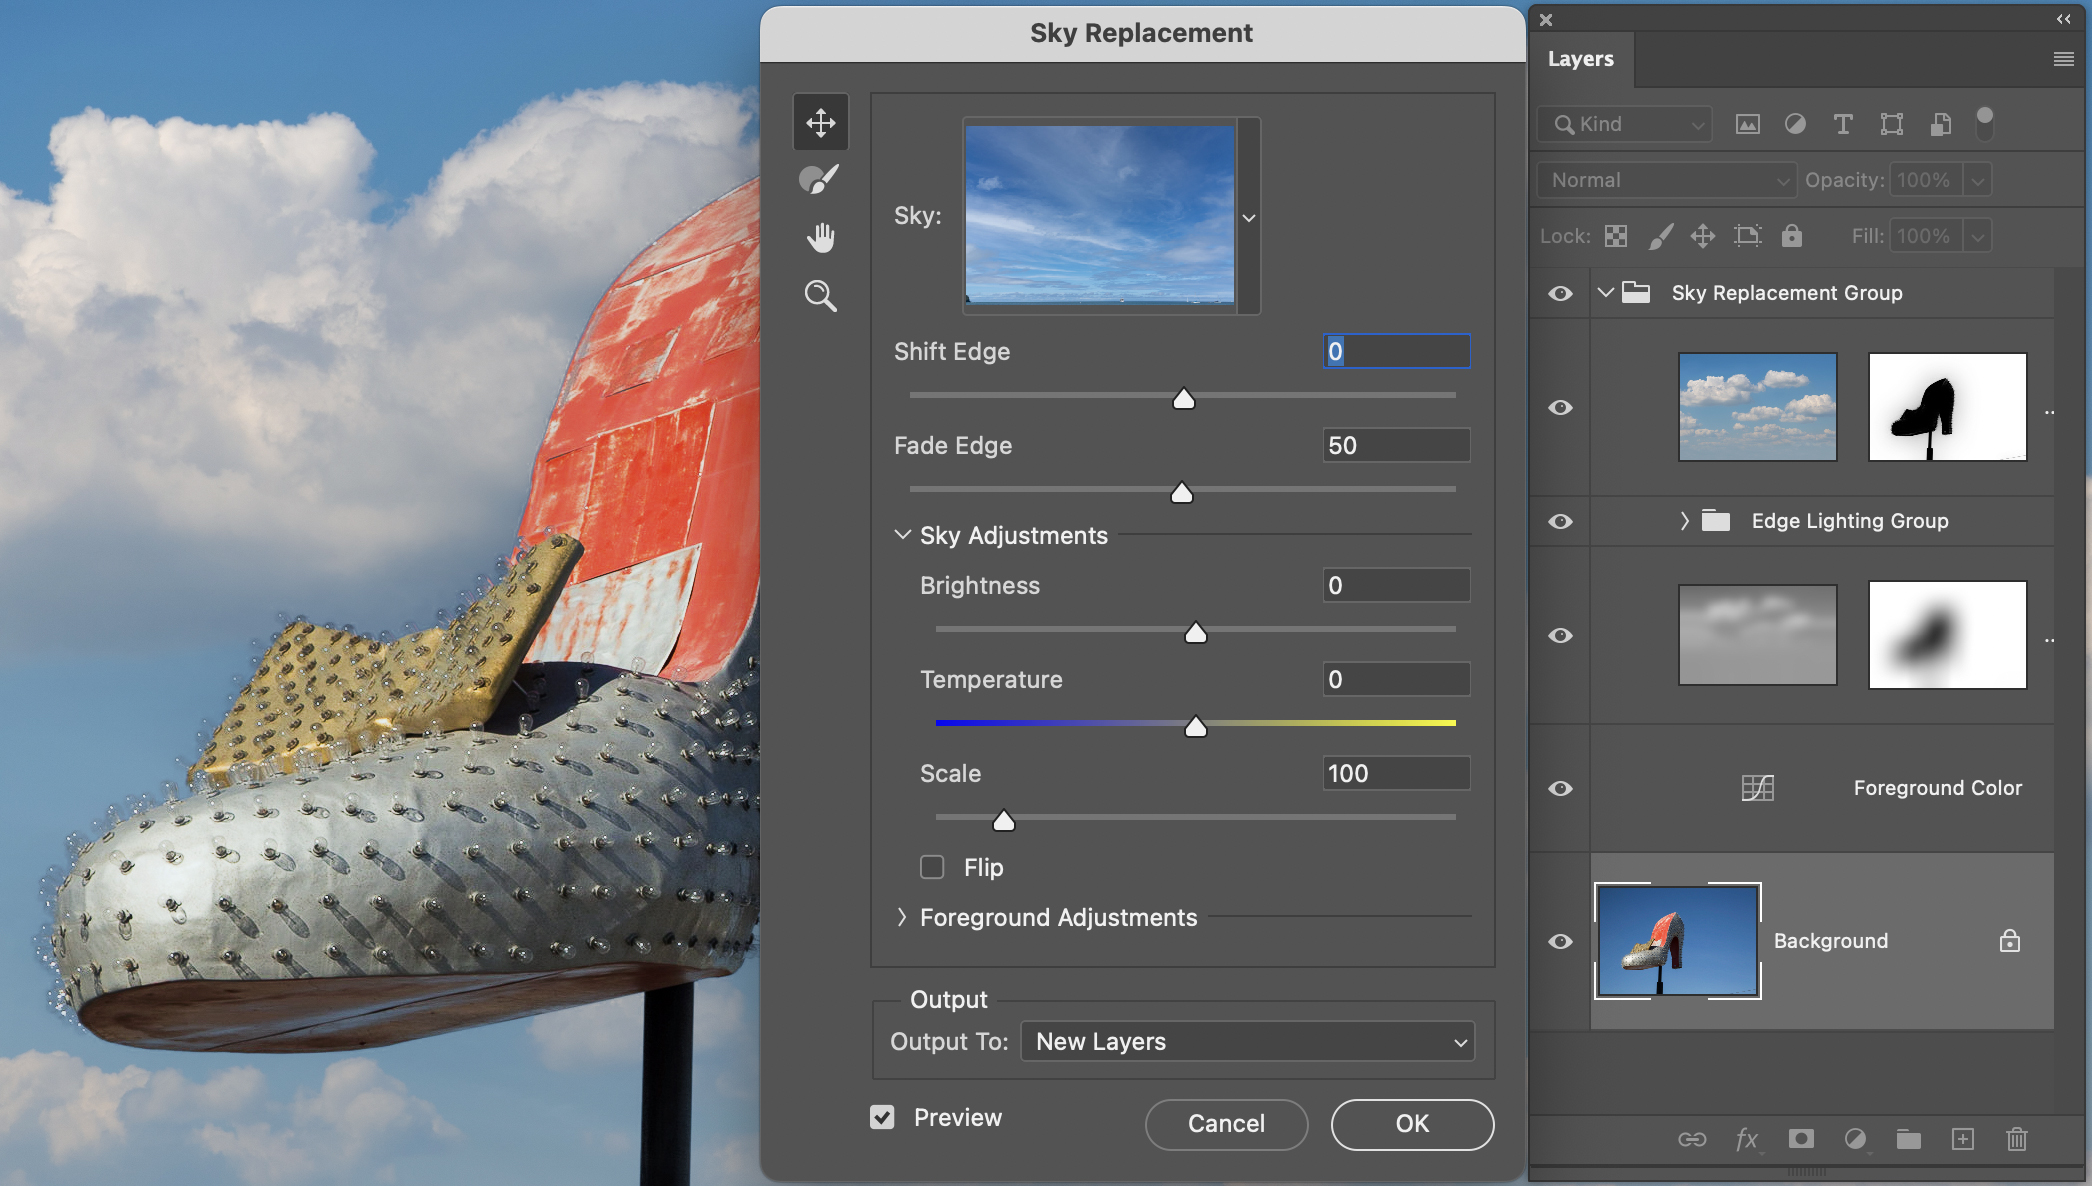This screenshot has height=1186, width=2092.
Task: Select the Brush tool in toolbar
Action: [820, 178]
